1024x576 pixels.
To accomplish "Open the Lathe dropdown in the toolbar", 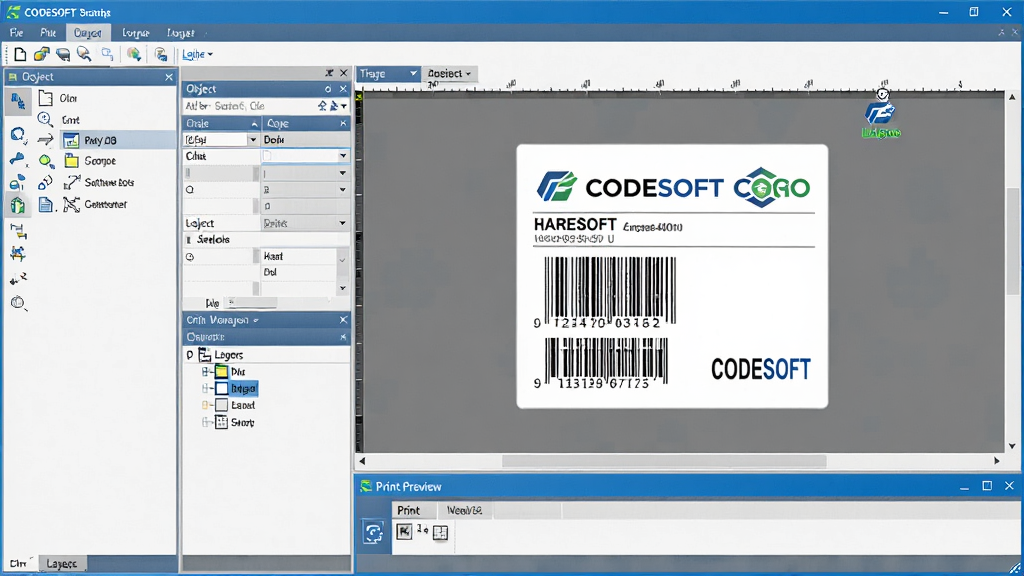I will [x=197, y=54].
